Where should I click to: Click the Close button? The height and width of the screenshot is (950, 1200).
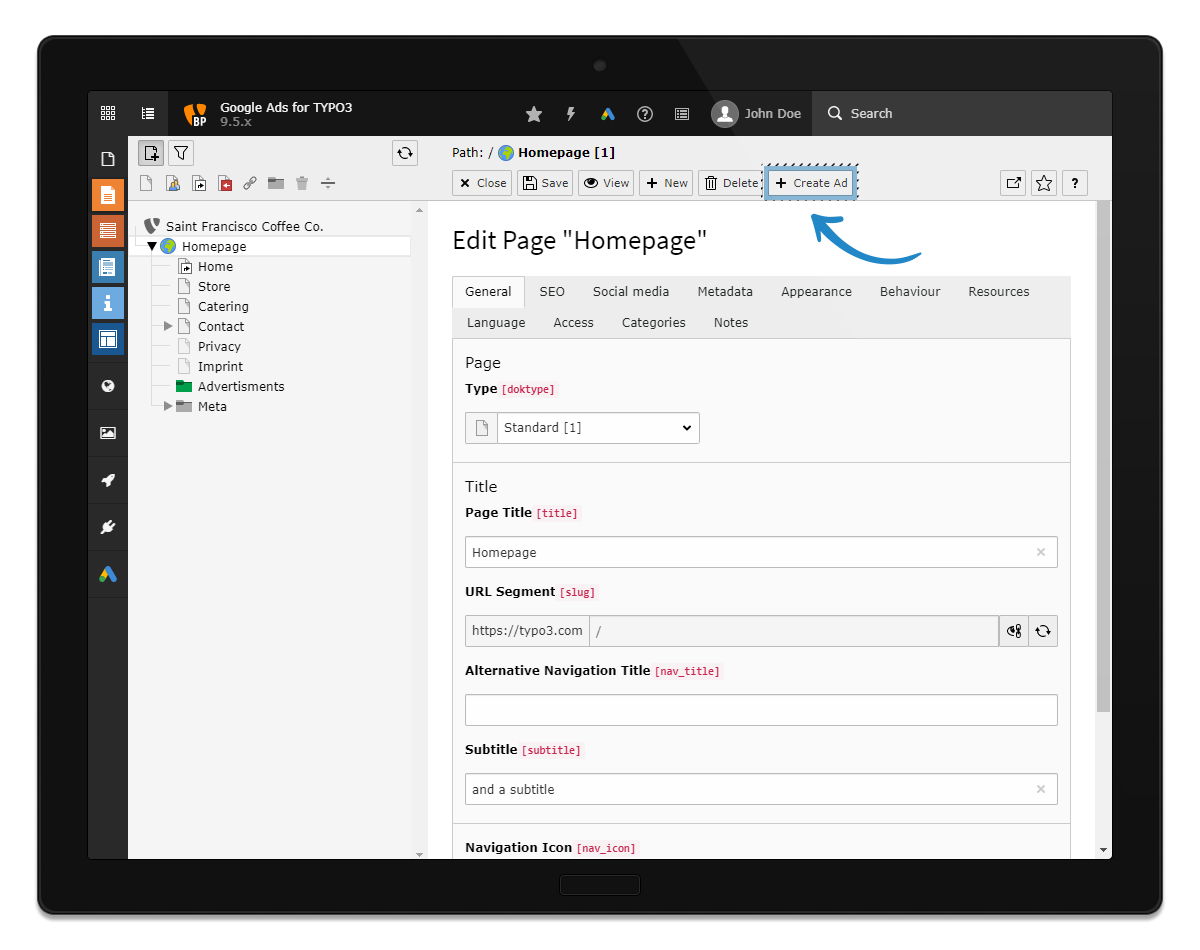click(x=482, y=183)
